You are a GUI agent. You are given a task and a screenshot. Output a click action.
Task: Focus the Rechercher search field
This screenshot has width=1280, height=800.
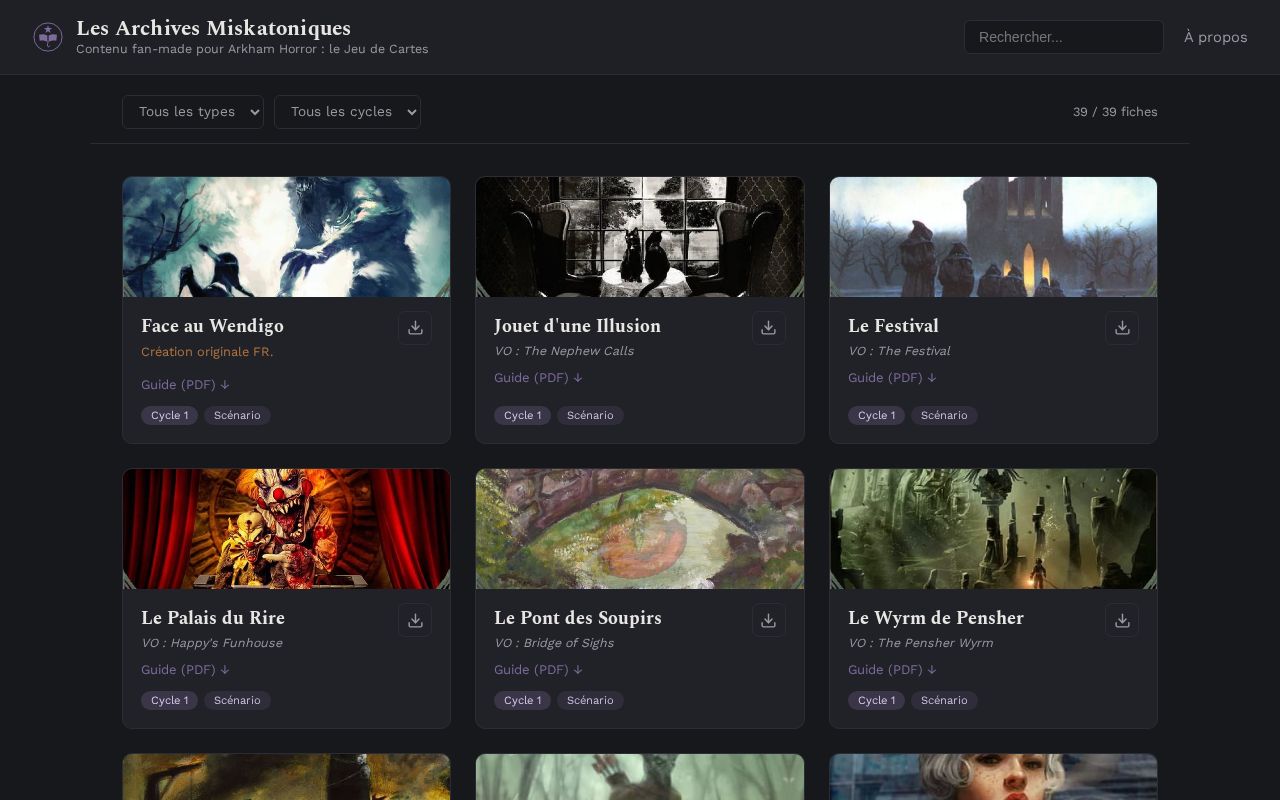[x=1064, y=37]
